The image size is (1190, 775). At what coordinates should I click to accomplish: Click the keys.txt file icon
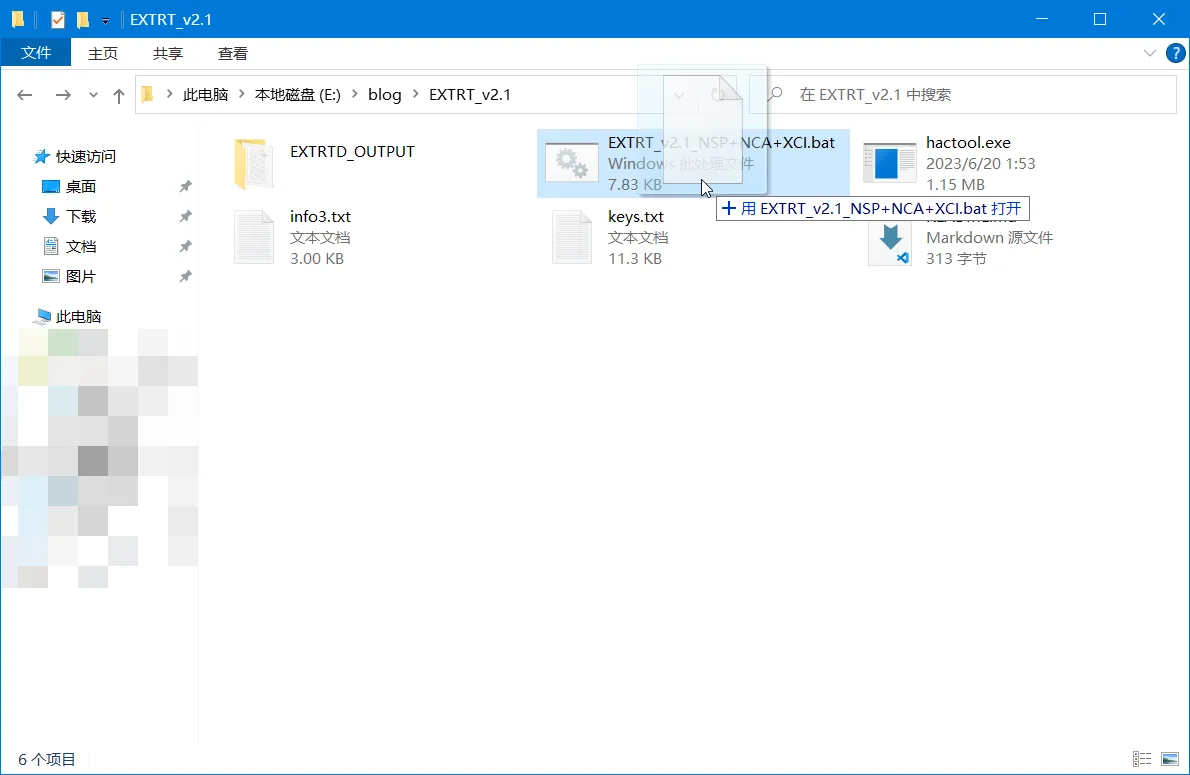571,237
